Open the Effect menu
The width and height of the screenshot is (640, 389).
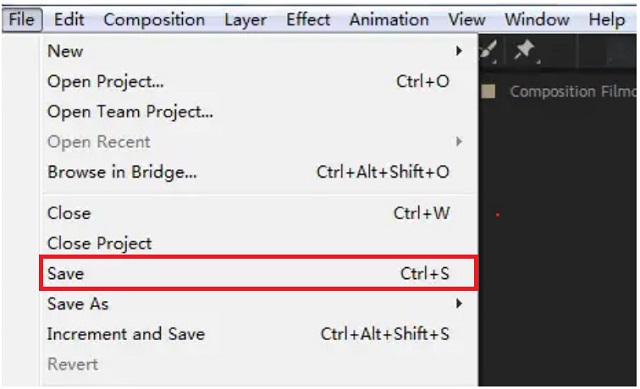pos(308,20)
